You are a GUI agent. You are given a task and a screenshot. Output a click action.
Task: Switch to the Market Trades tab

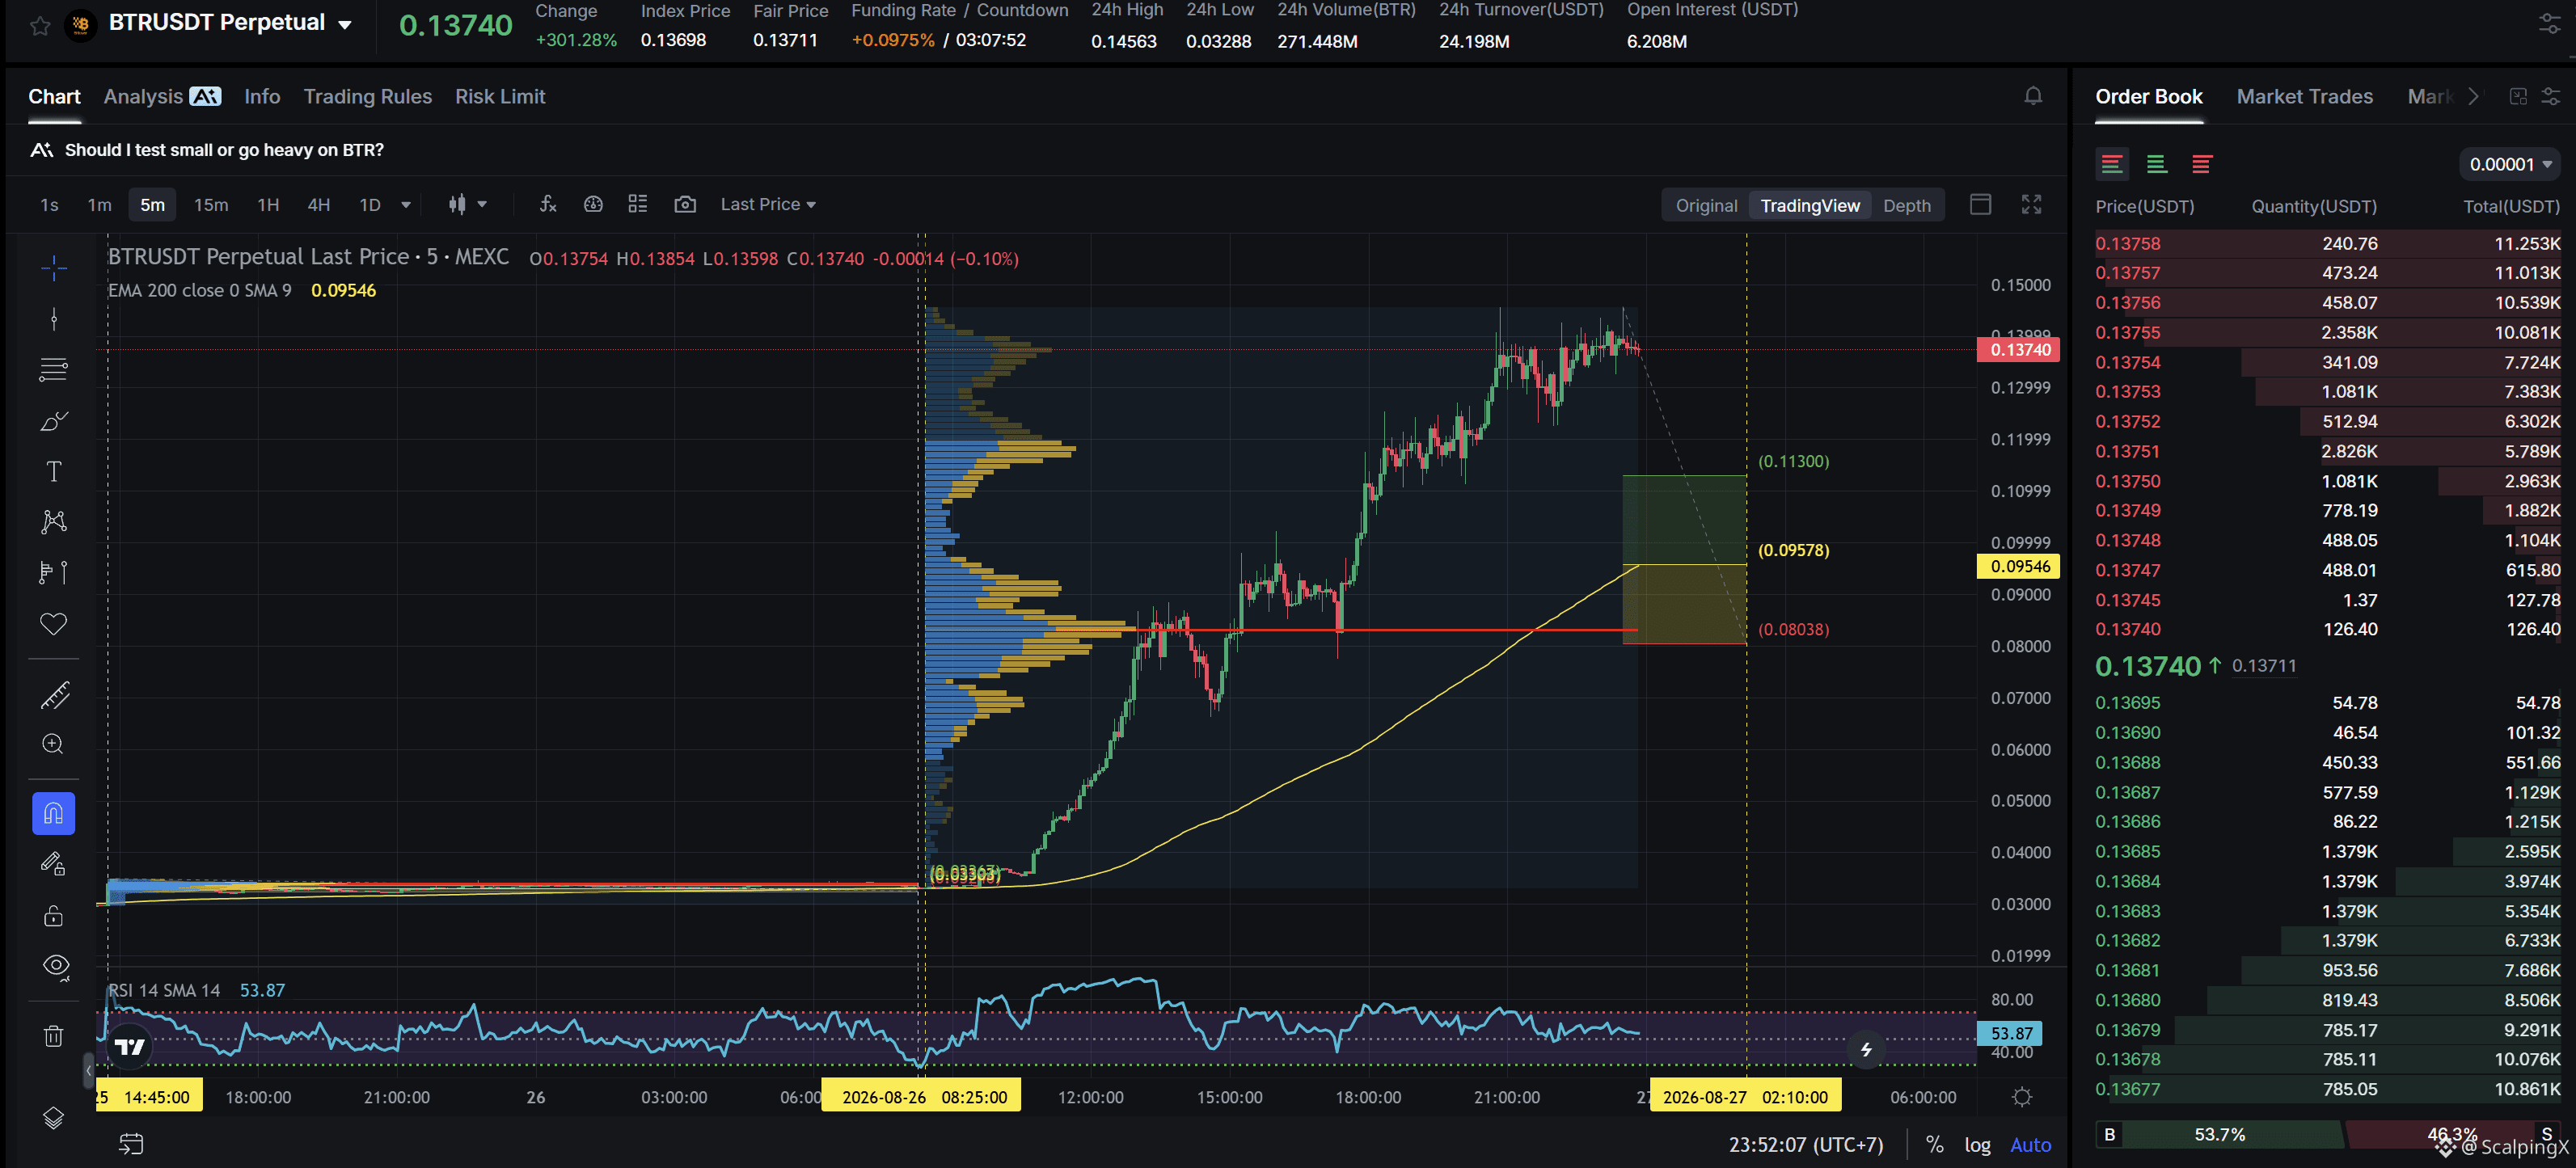pos(2305,96)
